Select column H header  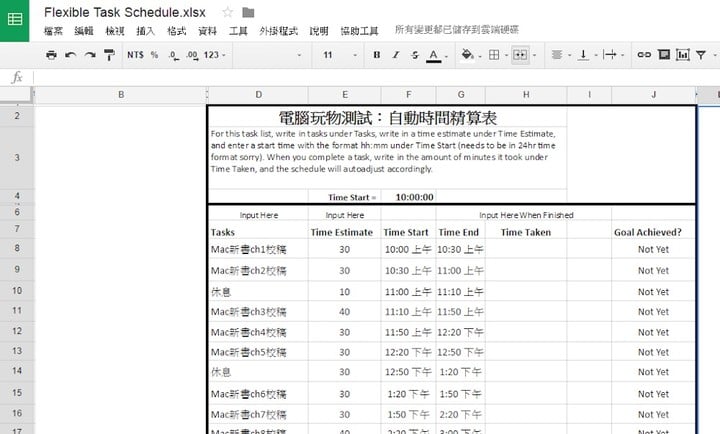[x=526, y=95]
